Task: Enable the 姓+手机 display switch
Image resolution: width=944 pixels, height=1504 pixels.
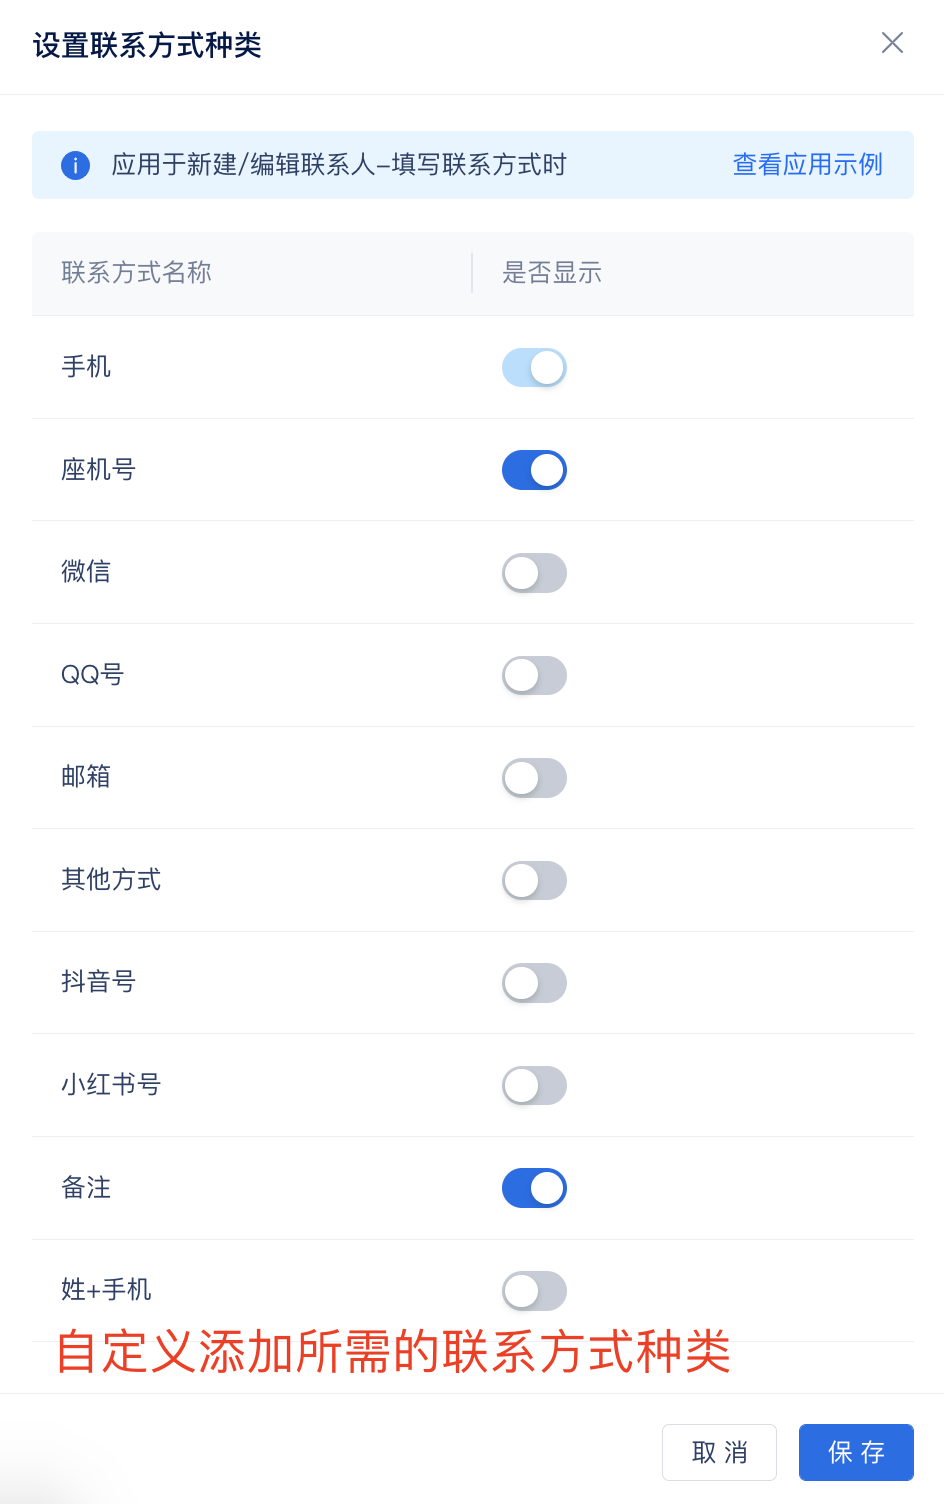Action: 534,1291
